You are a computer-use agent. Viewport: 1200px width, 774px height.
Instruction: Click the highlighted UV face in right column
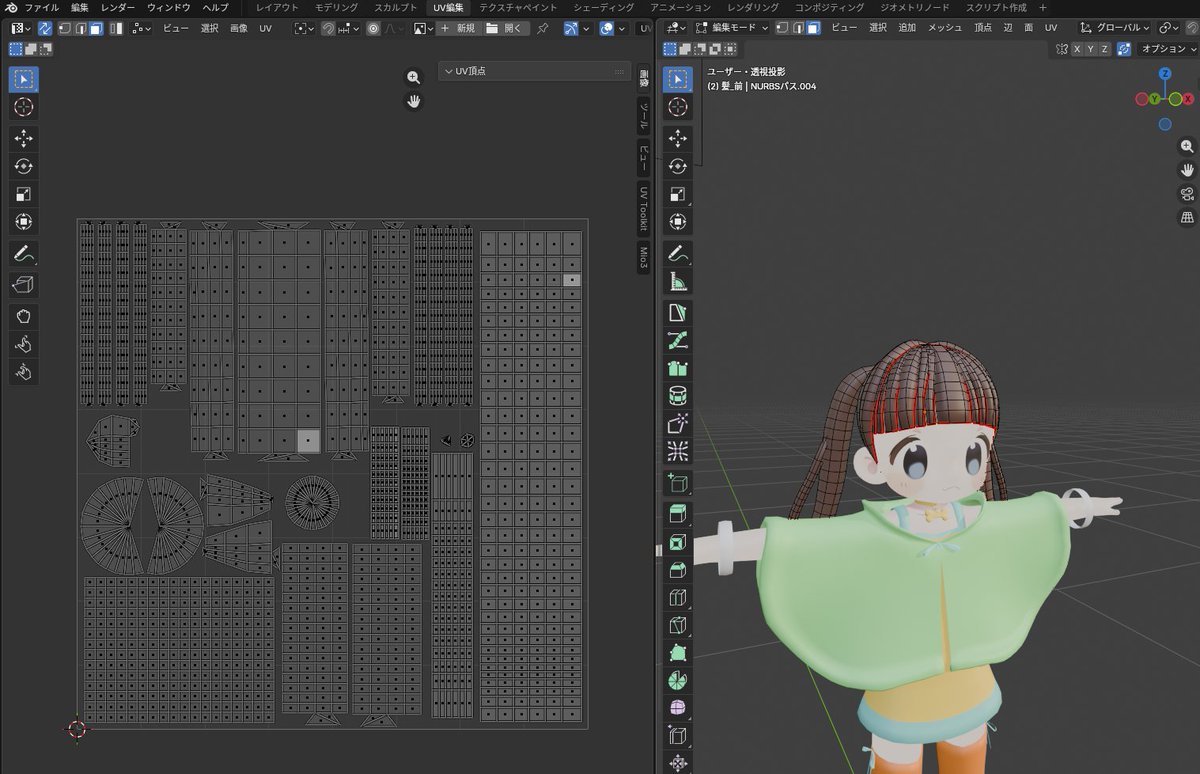pyautogui.click(x=571, y=280)
